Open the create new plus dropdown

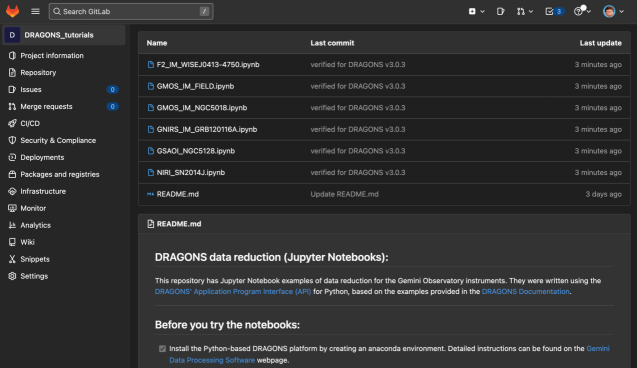coord(477,11)
